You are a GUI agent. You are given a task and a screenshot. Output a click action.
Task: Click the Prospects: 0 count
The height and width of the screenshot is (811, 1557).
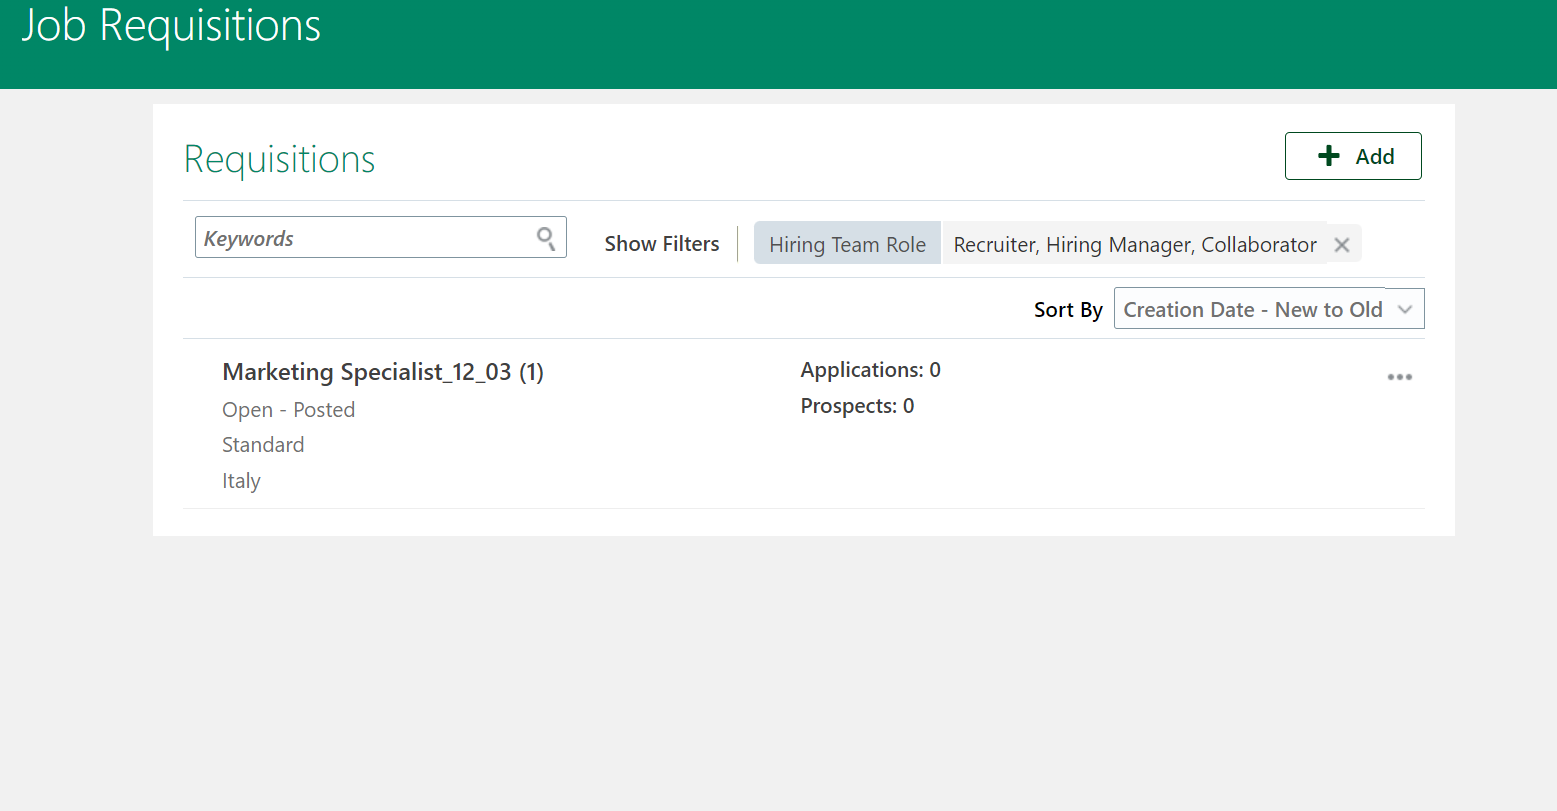click(x=857, y=405)
